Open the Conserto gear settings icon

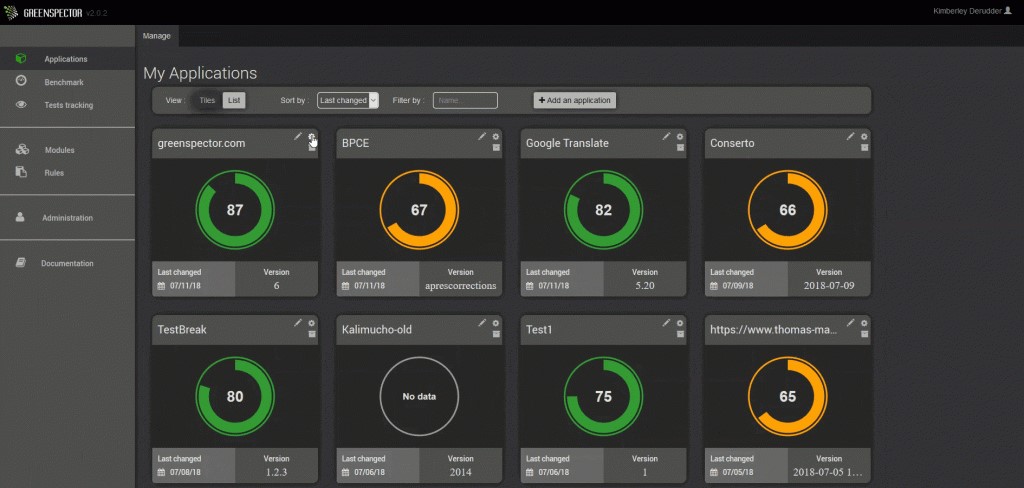click(864, 137)
